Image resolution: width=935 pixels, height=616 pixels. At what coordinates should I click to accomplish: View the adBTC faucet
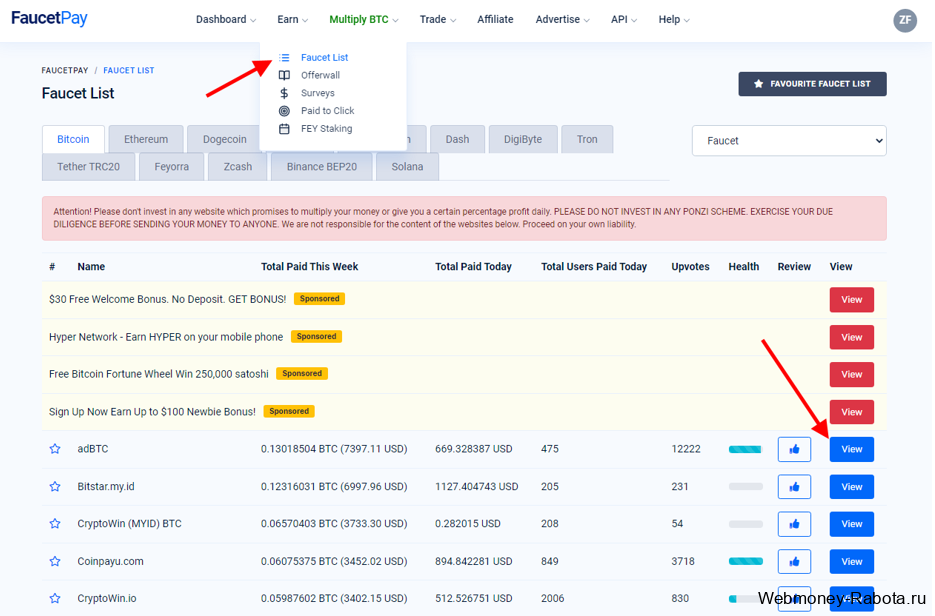tap(852, 449)
